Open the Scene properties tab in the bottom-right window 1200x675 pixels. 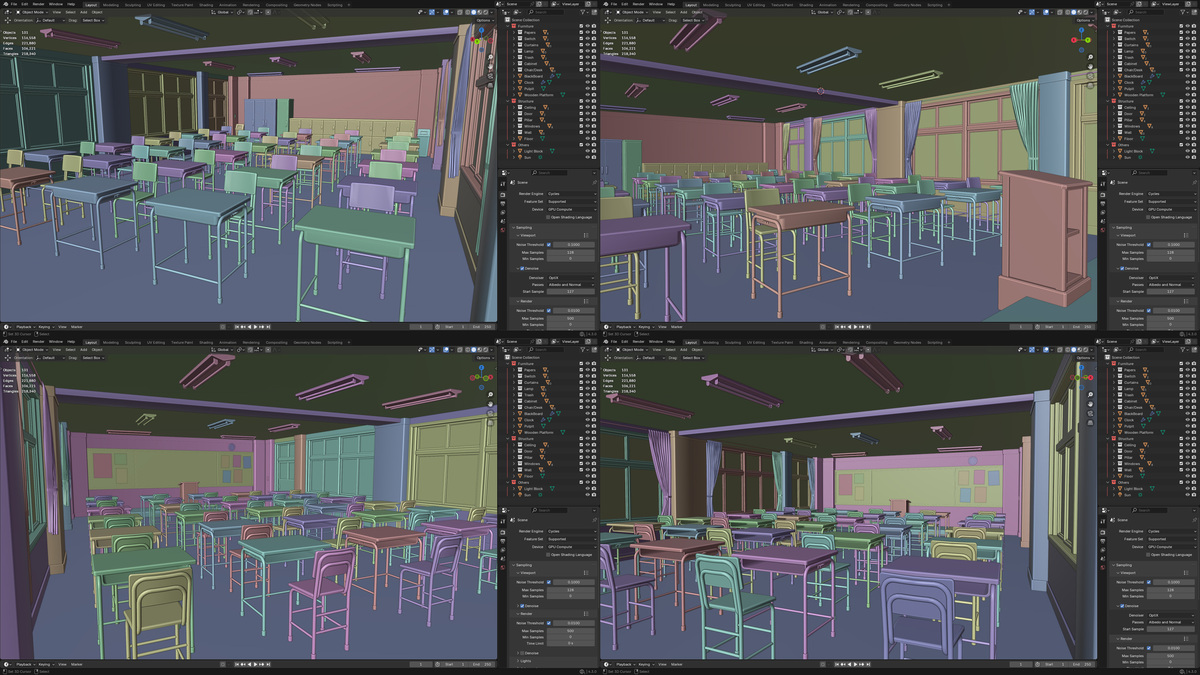click(x=1103, y=559)
